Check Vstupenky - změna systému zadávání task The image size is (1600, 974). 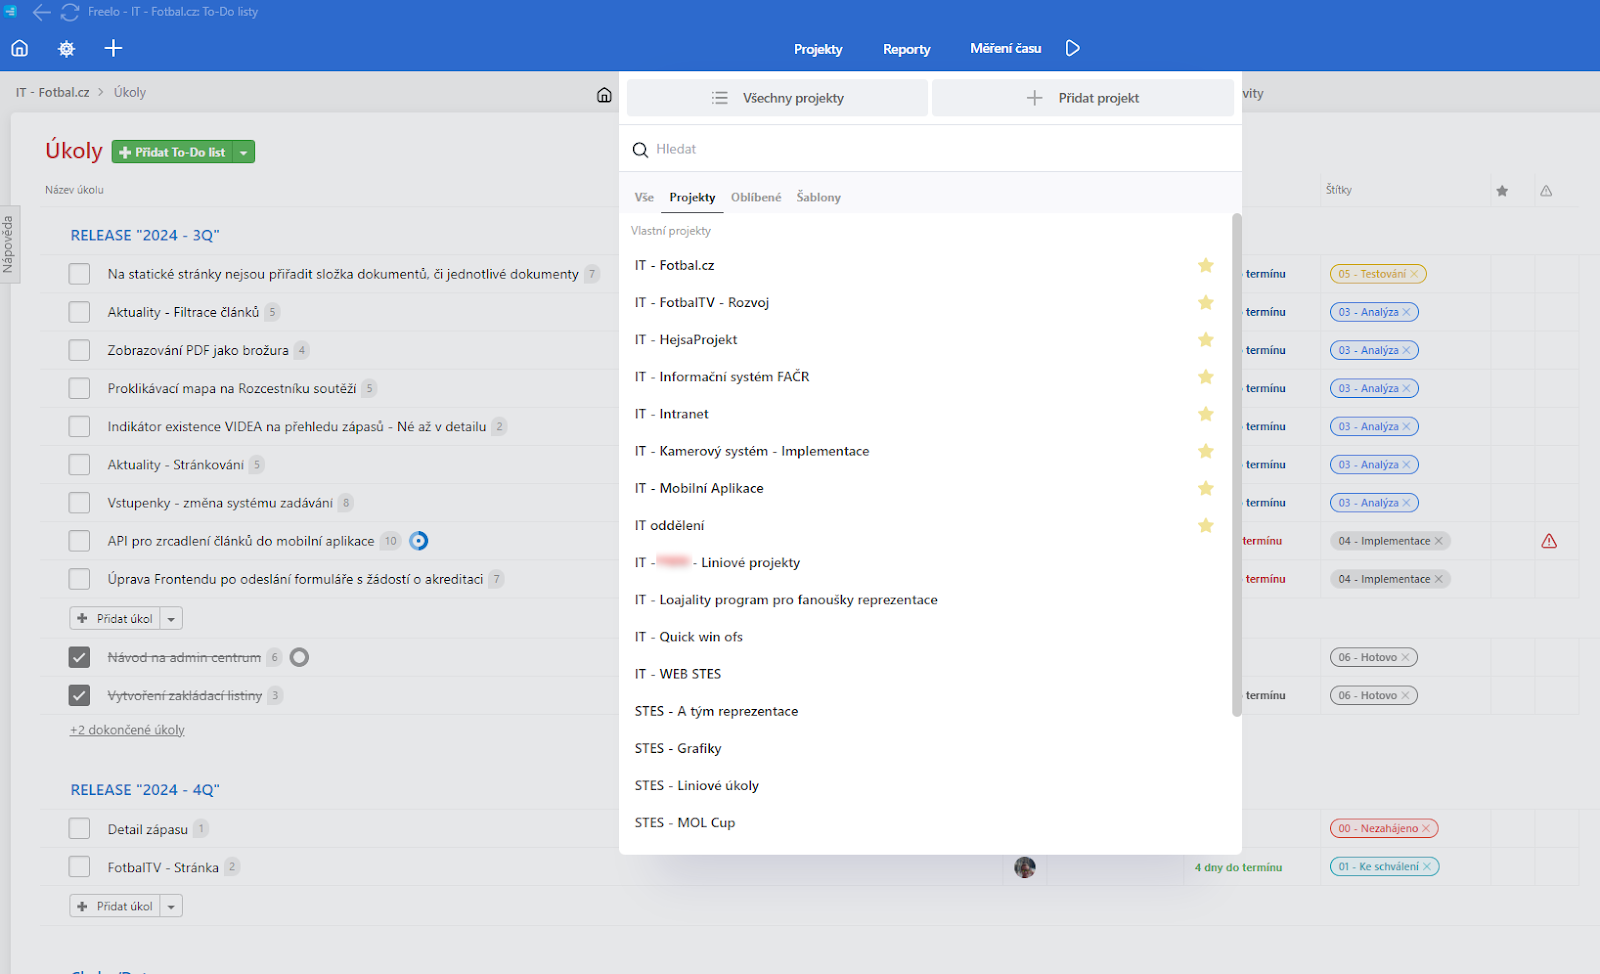[79, 503]
